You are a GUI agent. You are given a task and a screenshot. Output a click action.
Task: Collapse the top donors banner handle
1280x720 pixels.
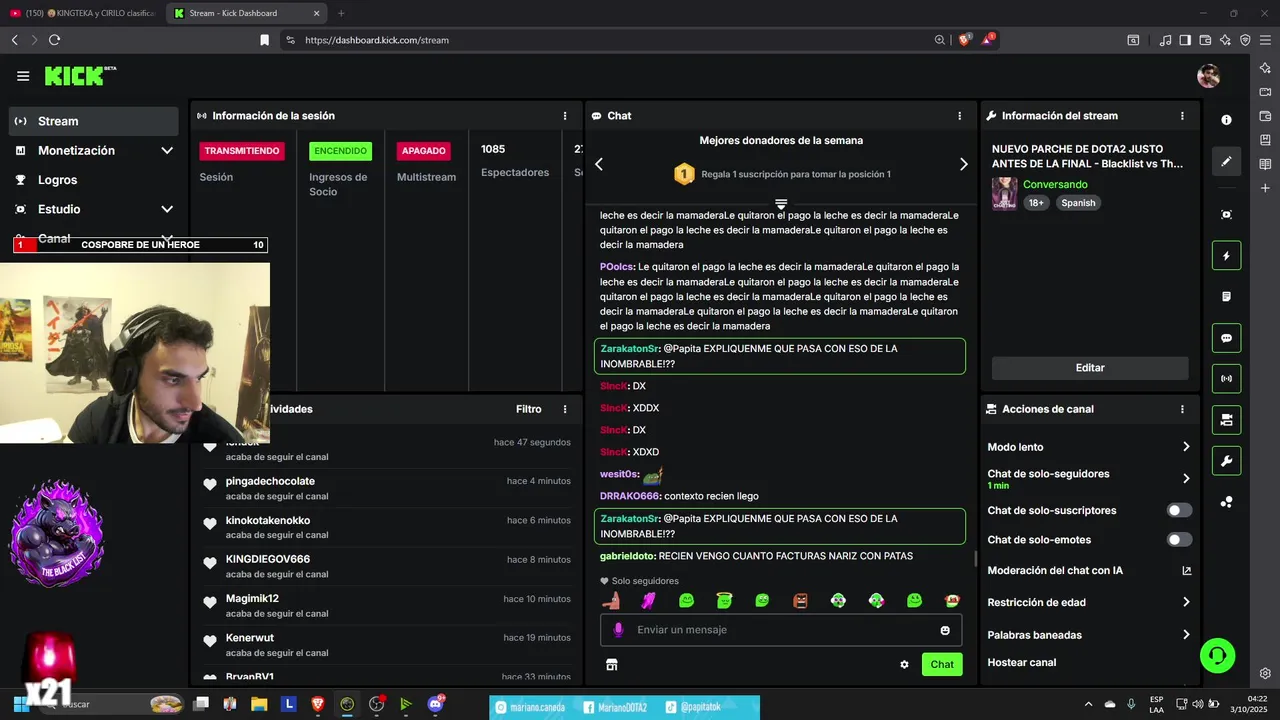(x=781, y=204)
